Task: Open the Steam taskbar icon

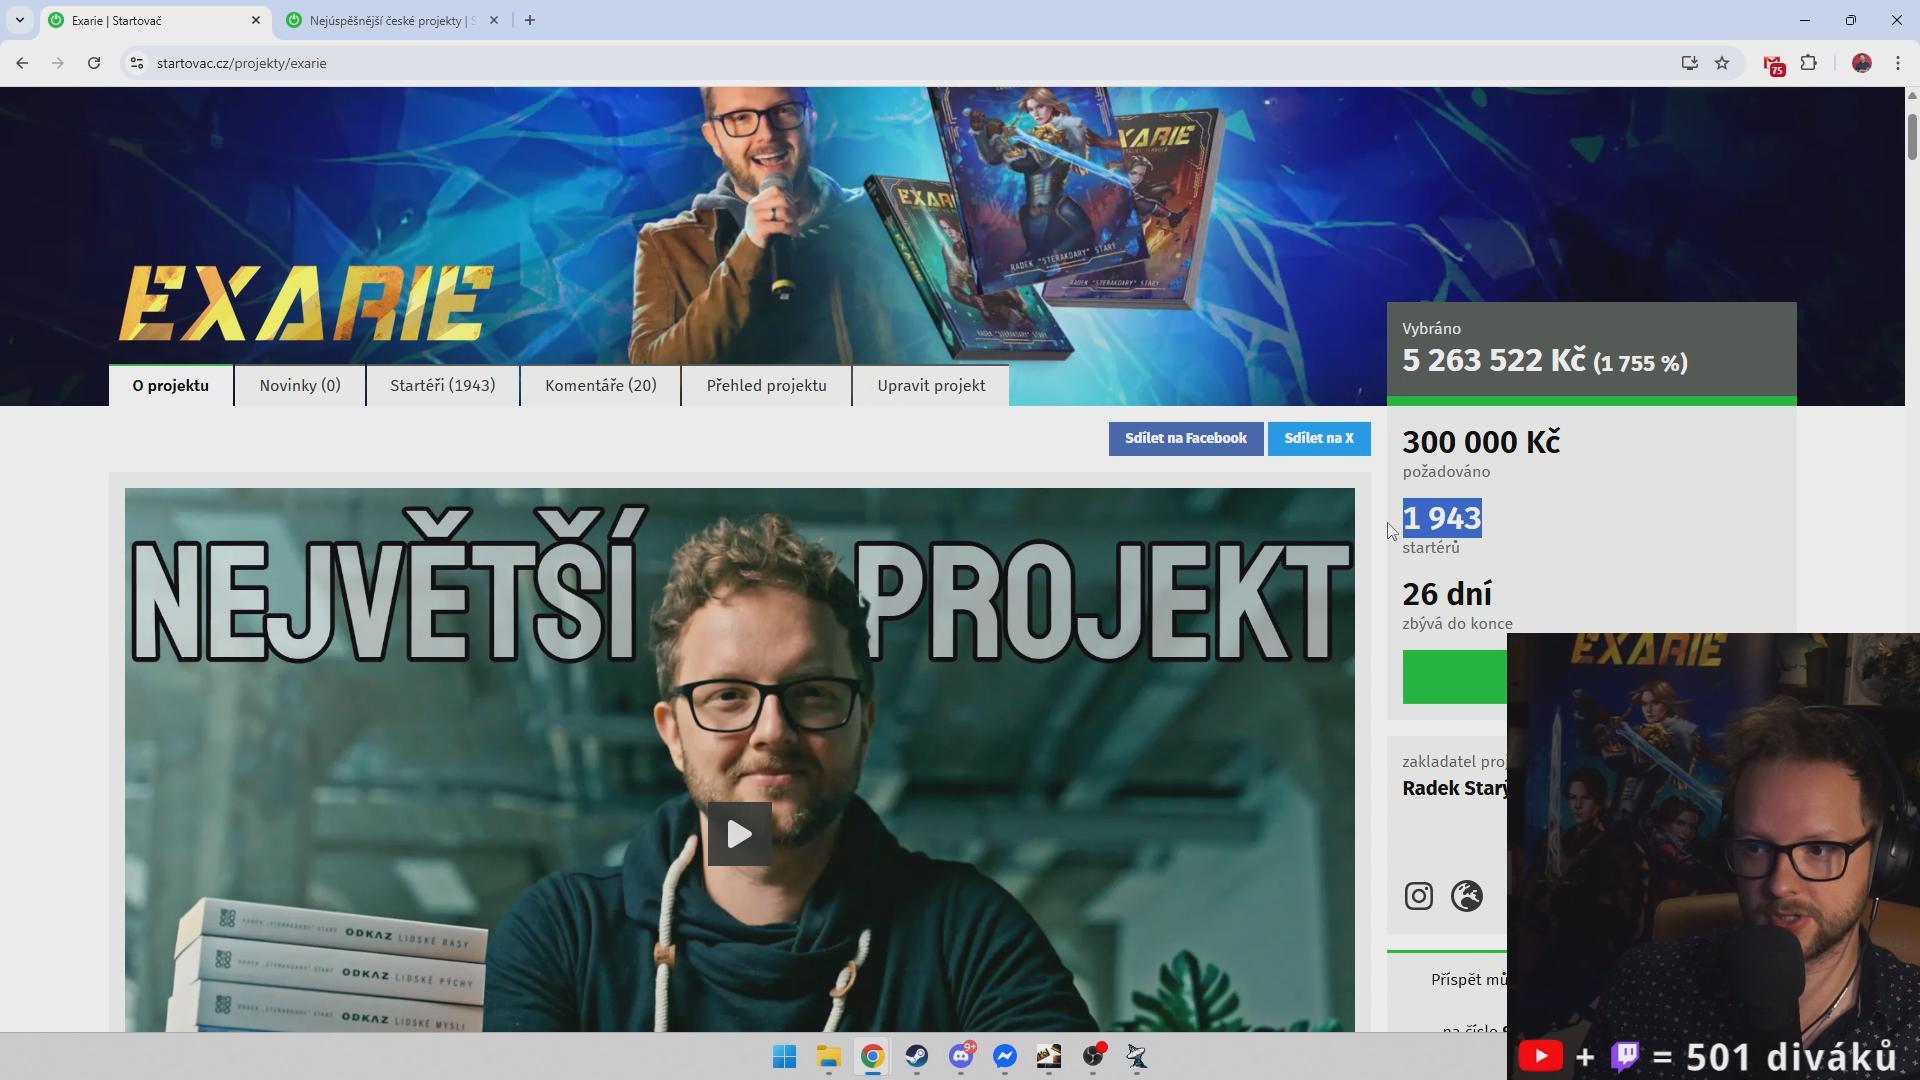Action: coord(916,1057)
